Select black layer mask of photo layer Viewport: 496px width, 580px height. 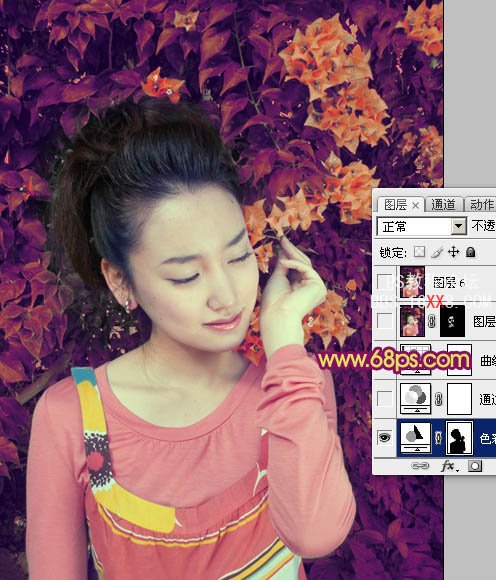452,321
